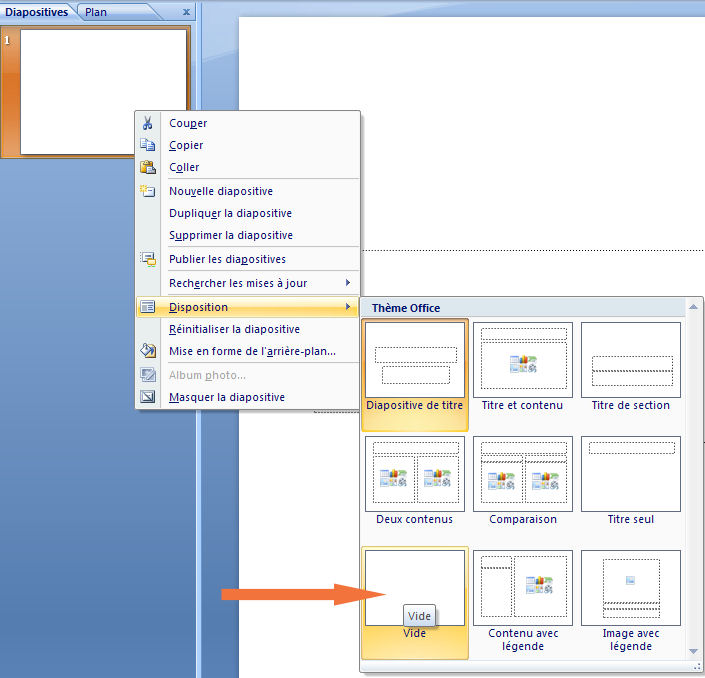Click the Coller clipboard icon
Image resolution: width=705 pixels, height=678 pixels.
pyautogui.click(x=148, y=167)
